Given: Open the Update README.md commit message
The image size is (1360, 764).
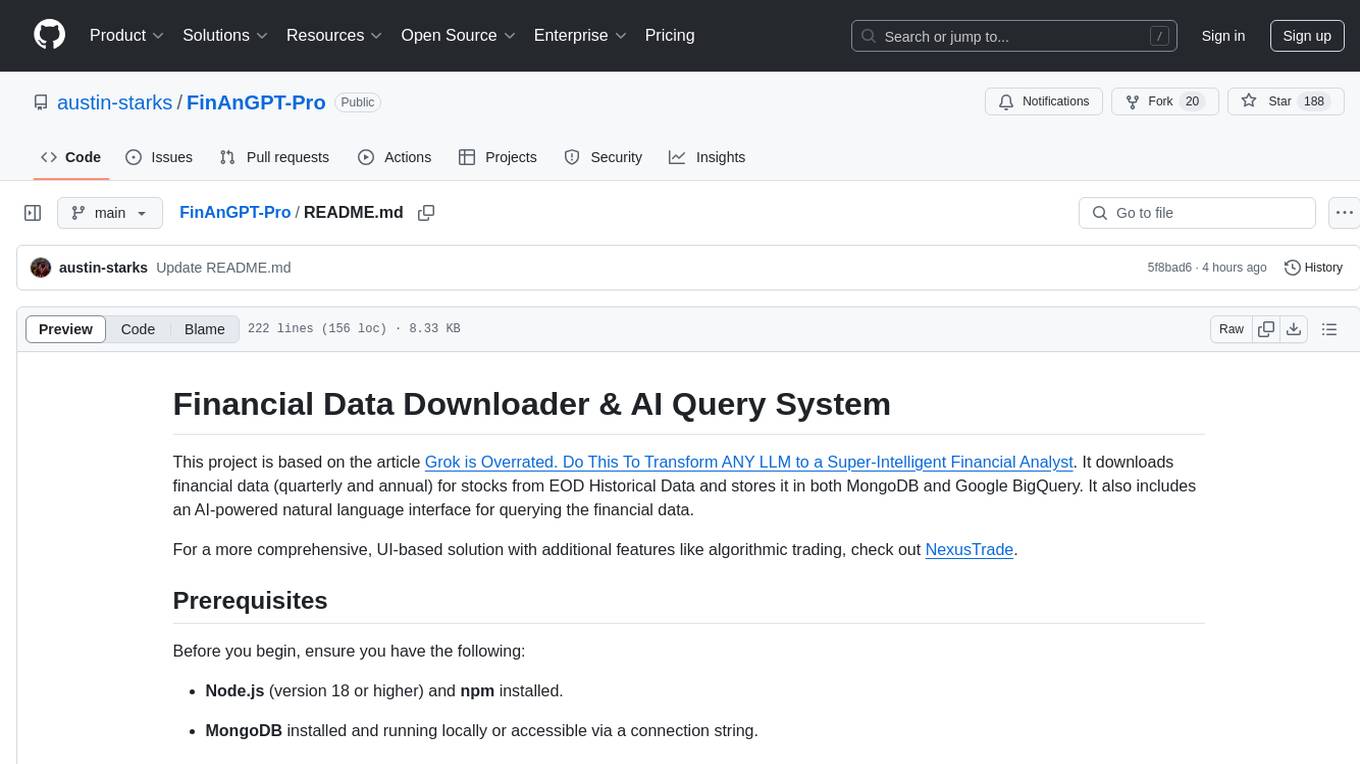Looking at the screenshot, I should tap(223, 268).
